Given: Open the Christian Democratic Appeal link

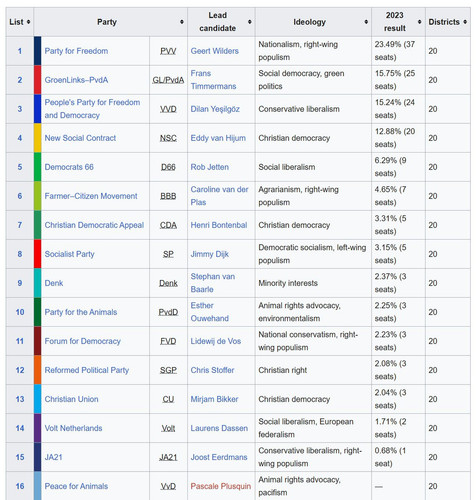Looking at the screenshot, I should pyautogui.click(x=94, y=225).
